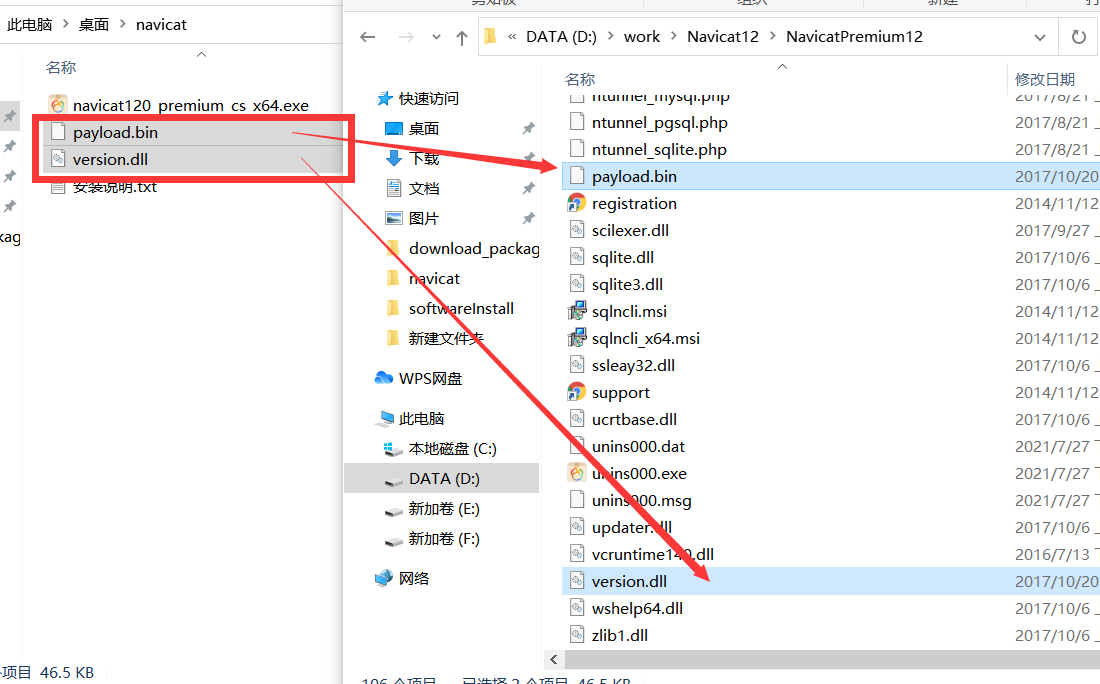Viewport: 1100px width, 684px height.
Task: Click the Forward arrow in the right Explorer window
Action: click(406, 37)
